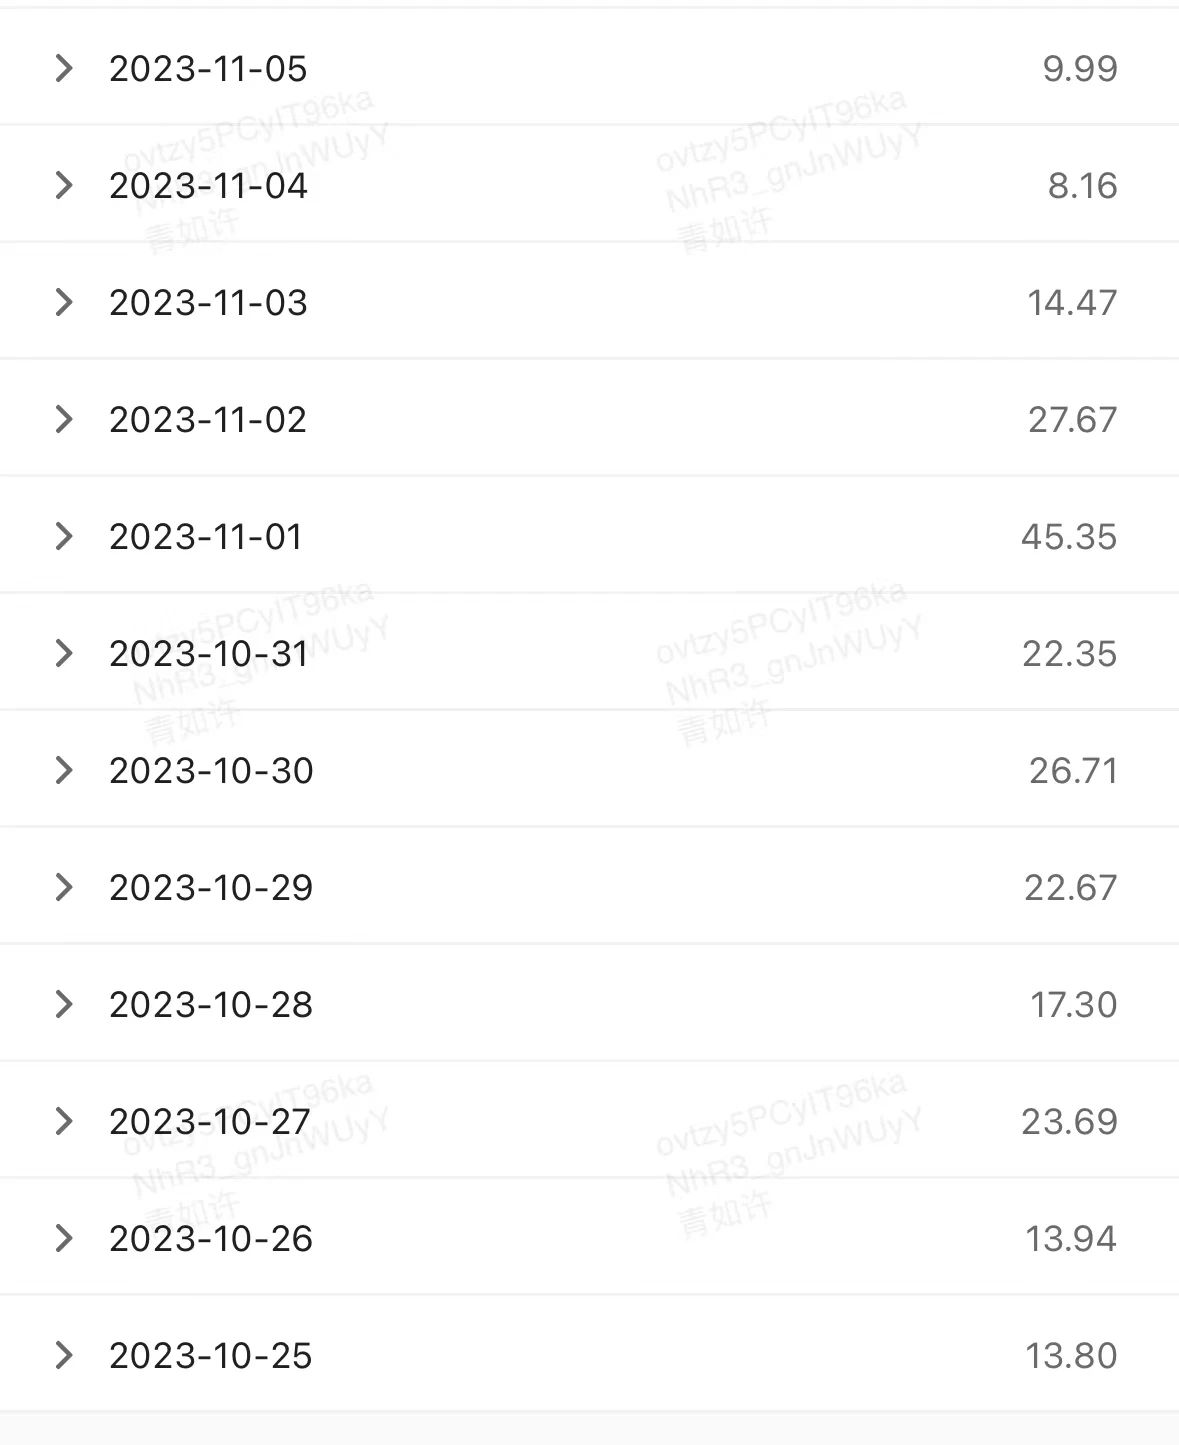This screenshot has width=1179, height=1445.
Task: Click the 9.99 amount value
Action: point(1080,69)
